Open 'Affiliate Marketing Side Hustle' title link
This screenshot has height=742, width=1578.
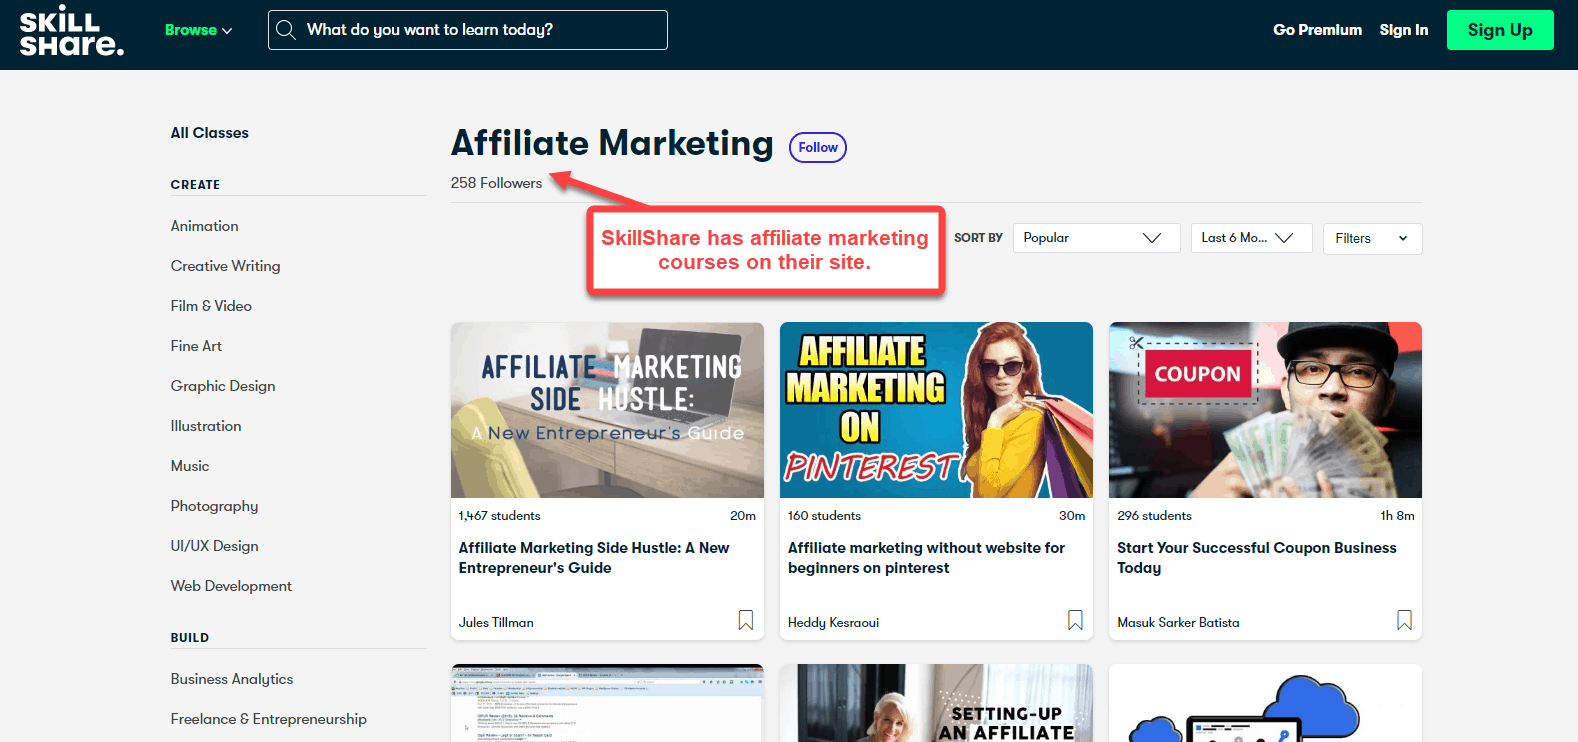pyautogui.click(x=594, y=558)
